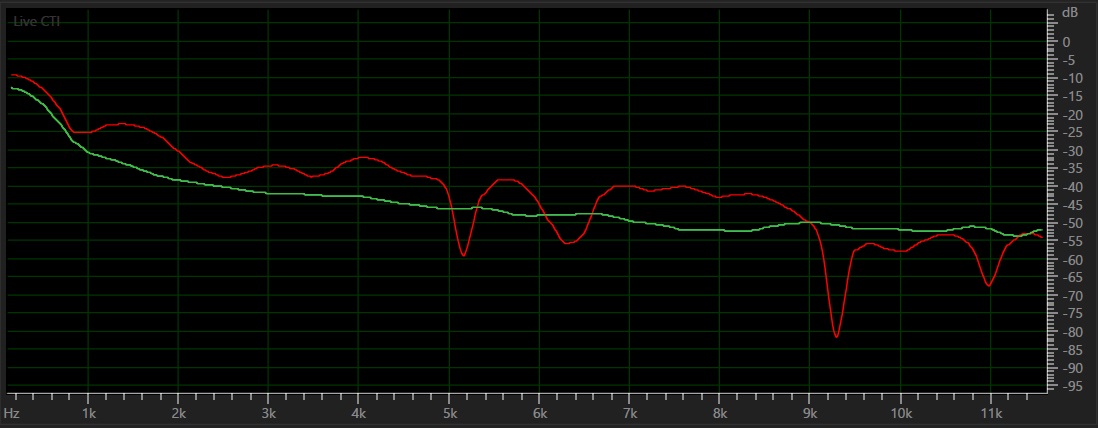Select the 7k frequency axis label
Viewport: 1098px width, 428px height.
tap(630, 412)
